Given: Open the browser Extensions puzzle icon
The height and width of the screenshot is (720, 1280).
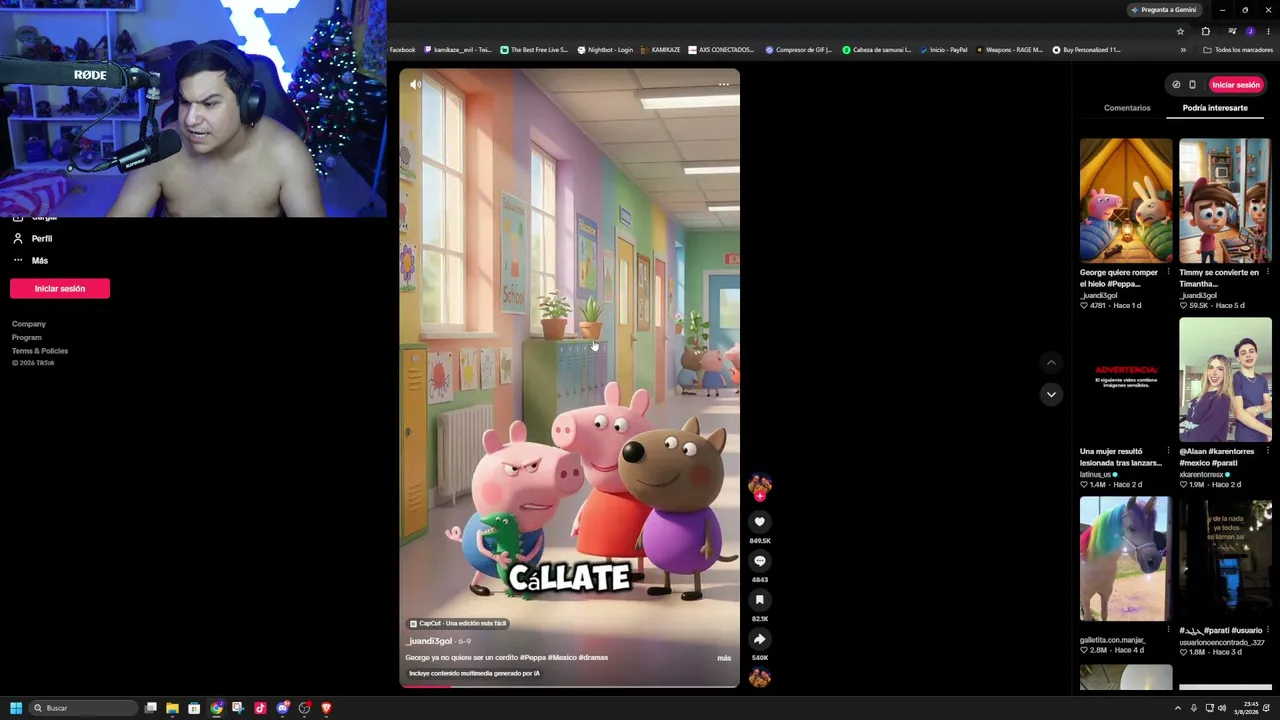Looking at the screenshot, I should click(x=1205, y=31).
